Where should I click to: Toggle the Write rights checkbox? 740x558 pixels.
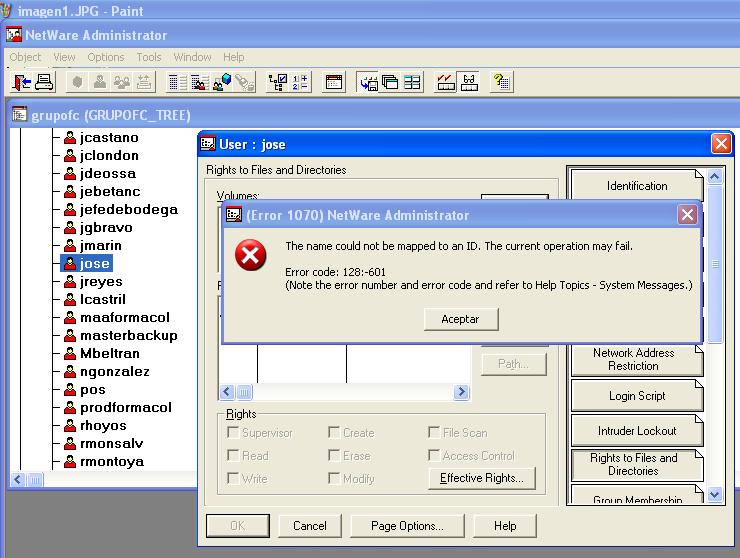coord(233,478)
